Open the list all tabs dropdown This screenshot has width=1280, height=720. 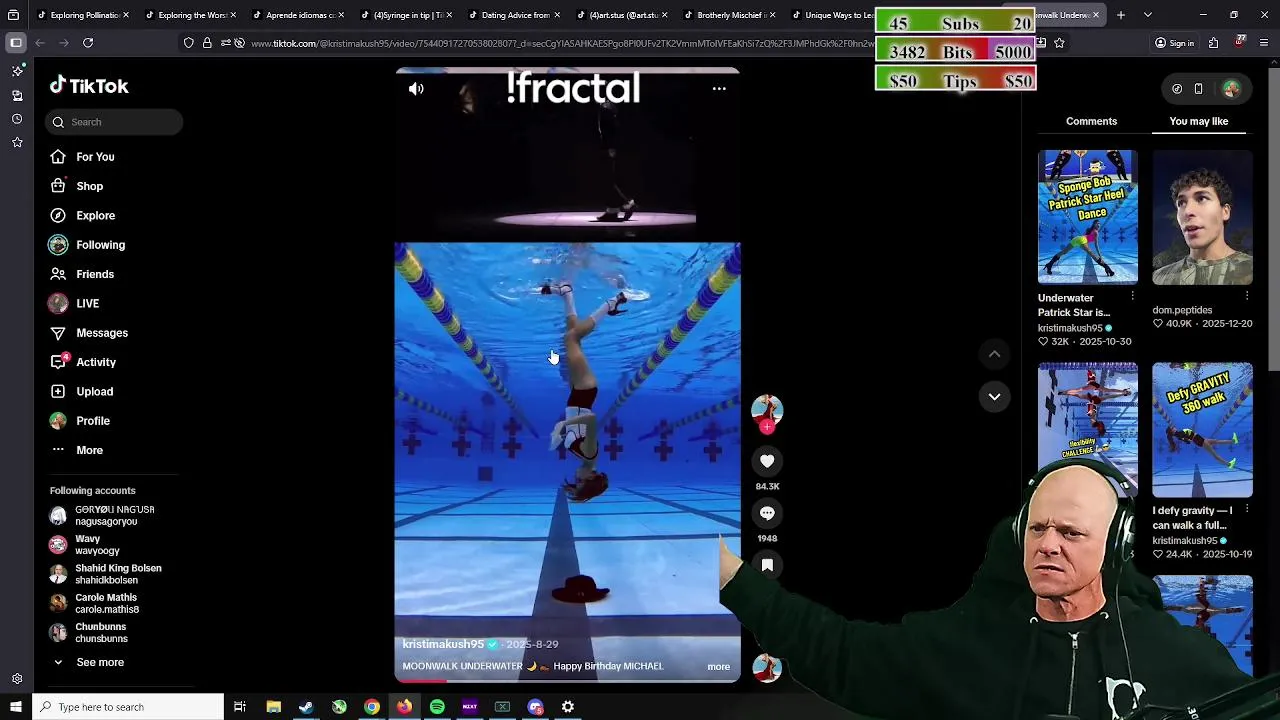tap(1147, 15)
